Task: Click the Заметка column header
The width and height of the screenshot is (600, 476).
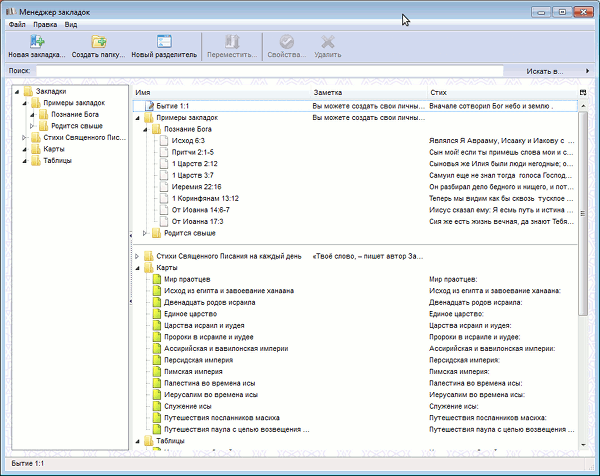Action: point(329,92)
